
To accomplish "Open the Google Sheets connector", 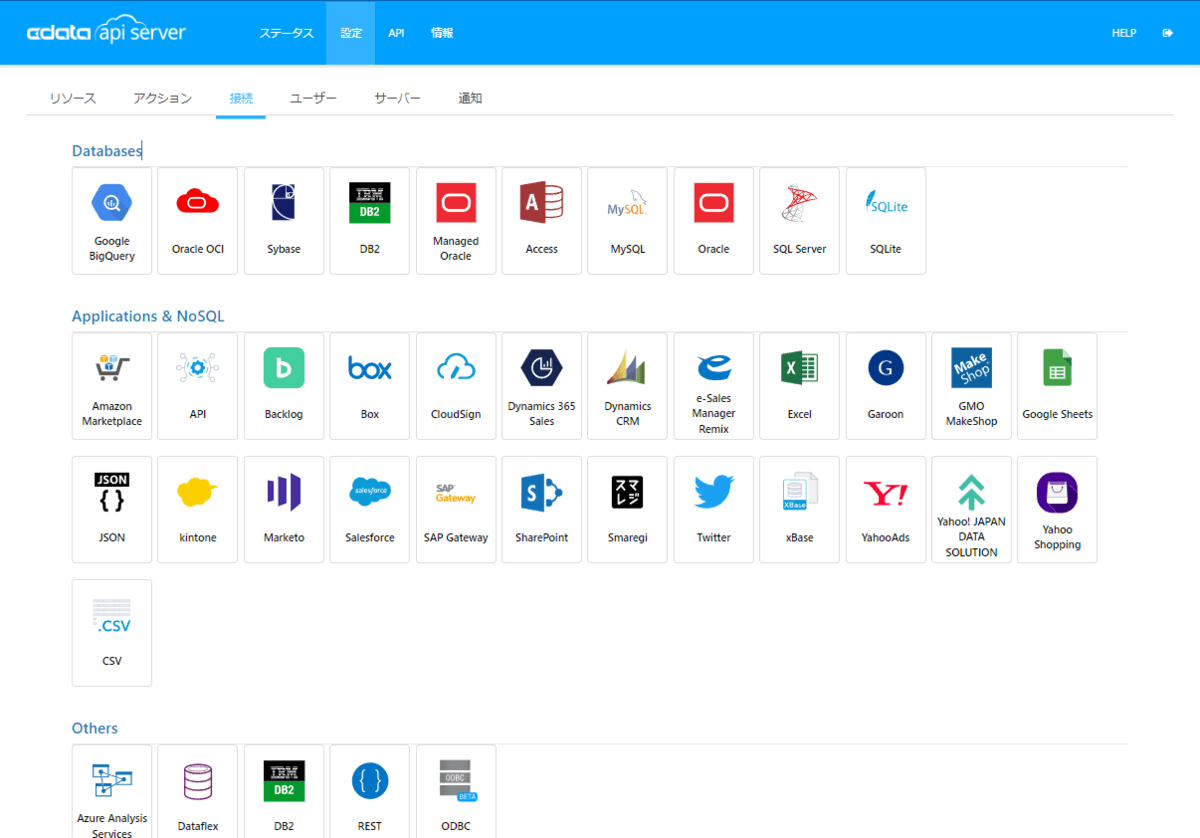I will coord(1057,386).
